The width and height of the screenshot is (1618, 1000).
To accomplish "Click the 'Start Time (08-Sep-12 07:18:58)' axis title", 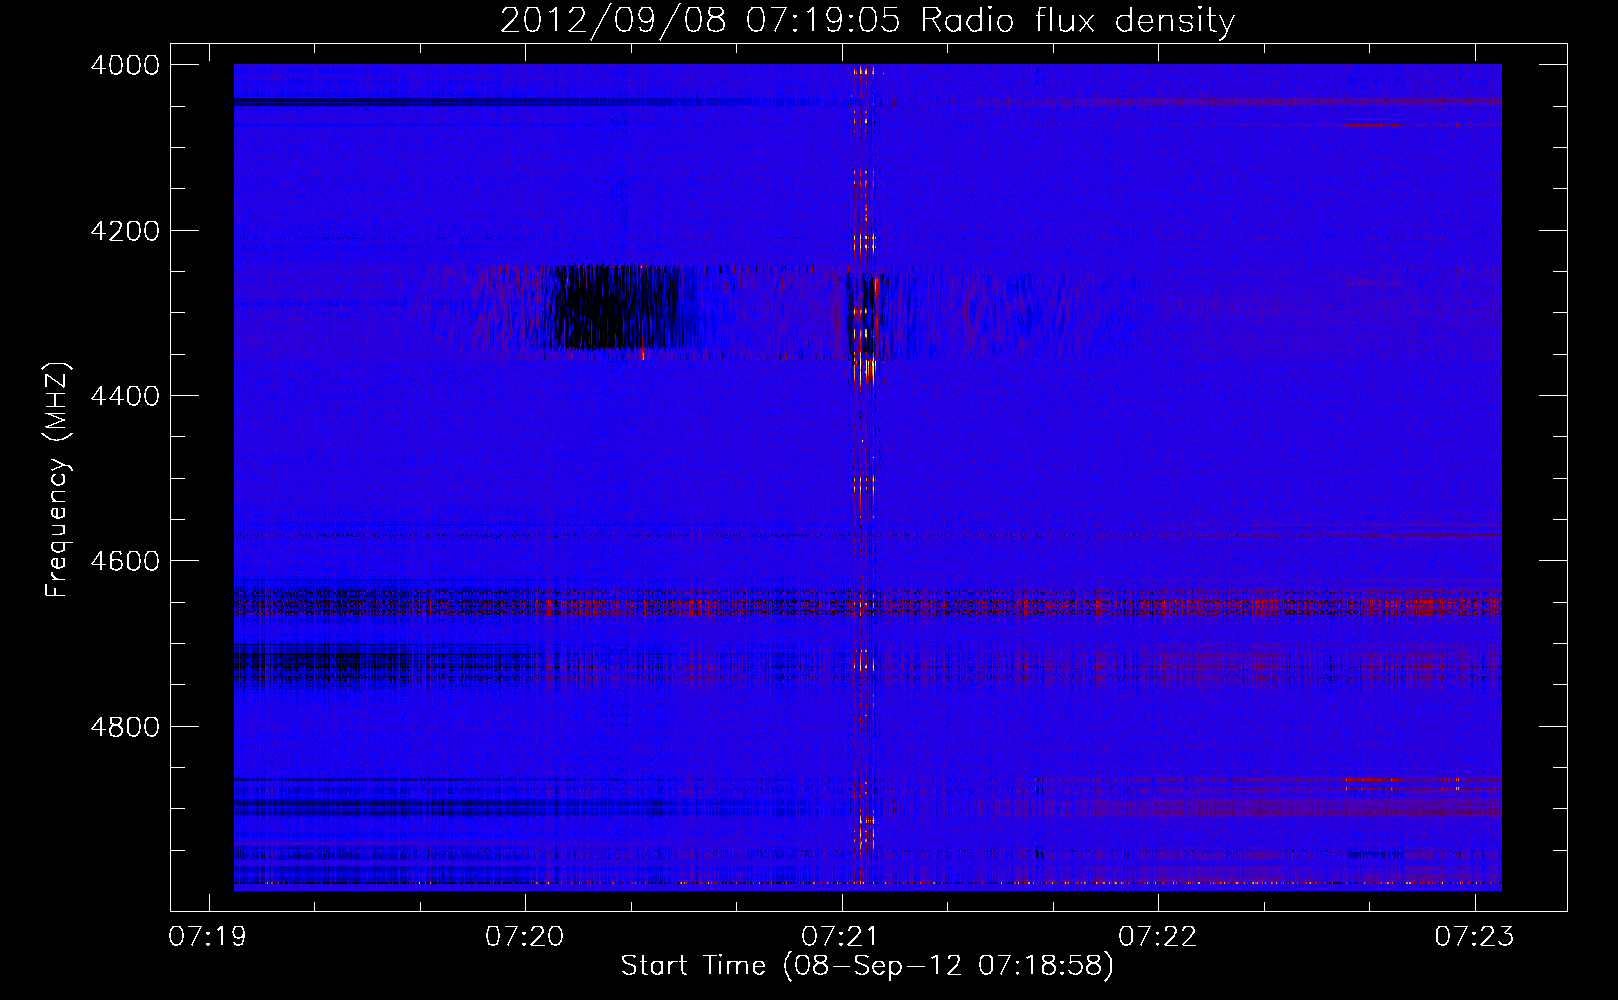I will click(867, 966).
